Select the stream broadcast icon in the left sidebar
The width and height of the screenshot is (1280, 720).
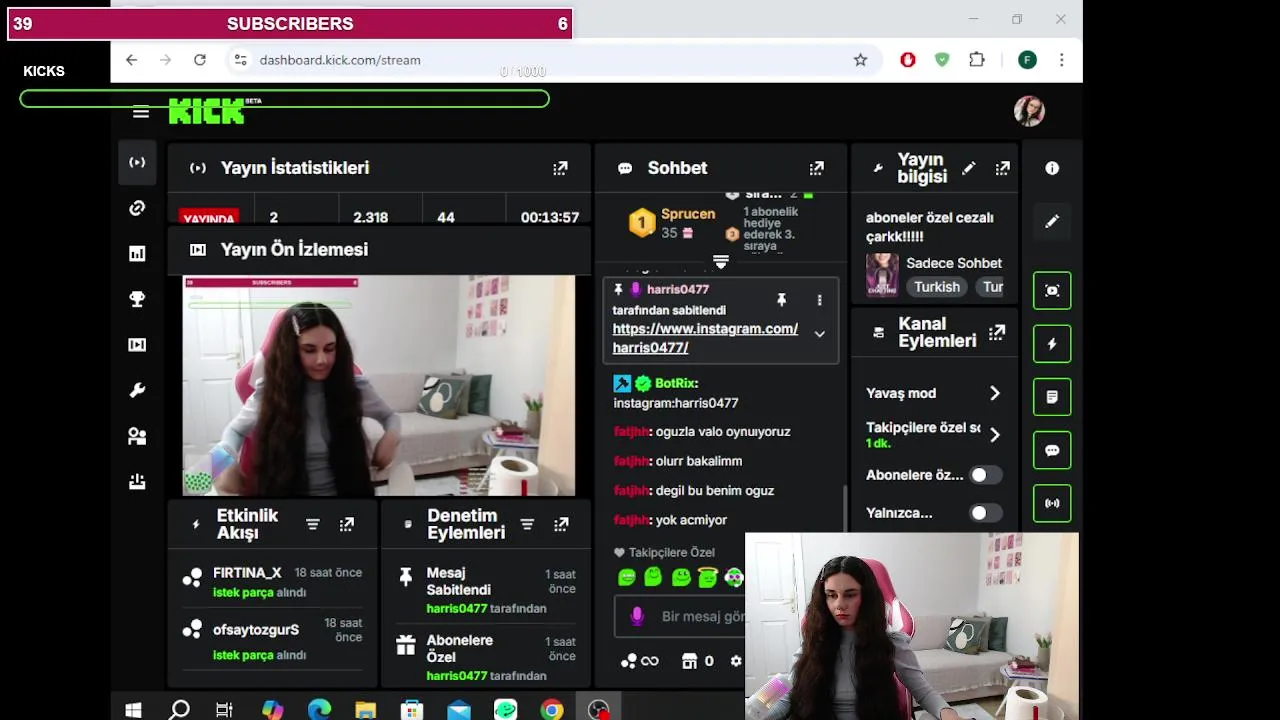[x=137, y=163]
